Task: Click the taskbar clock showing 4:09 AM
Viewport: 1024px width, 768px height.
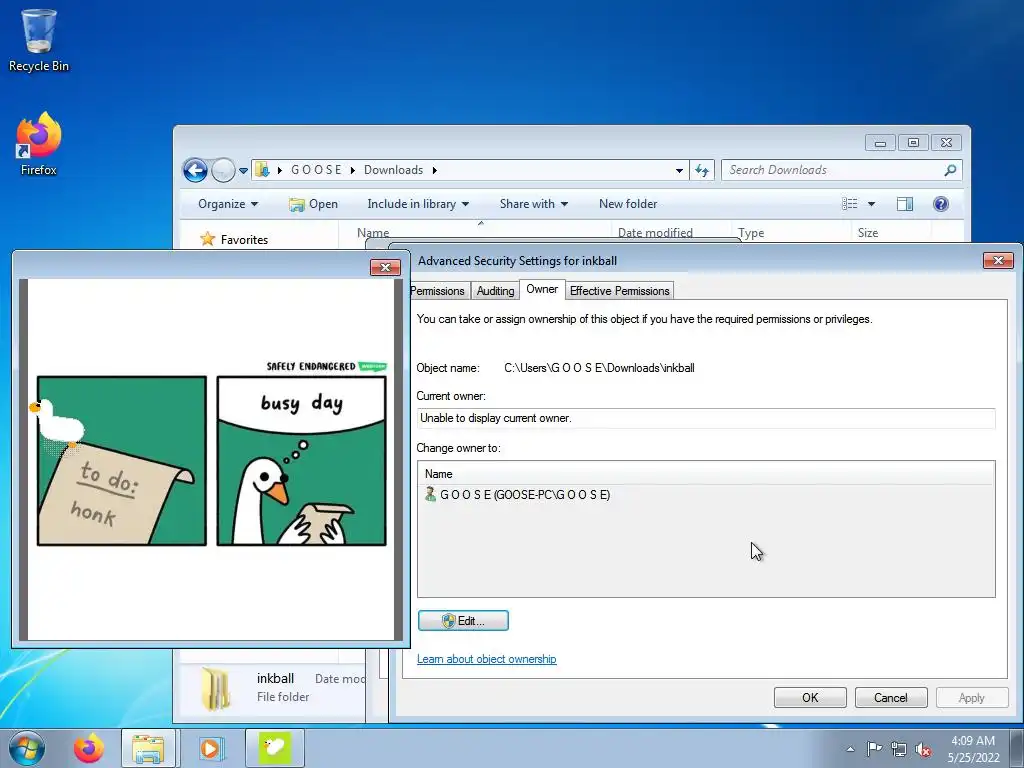Action: pos(973,749)
